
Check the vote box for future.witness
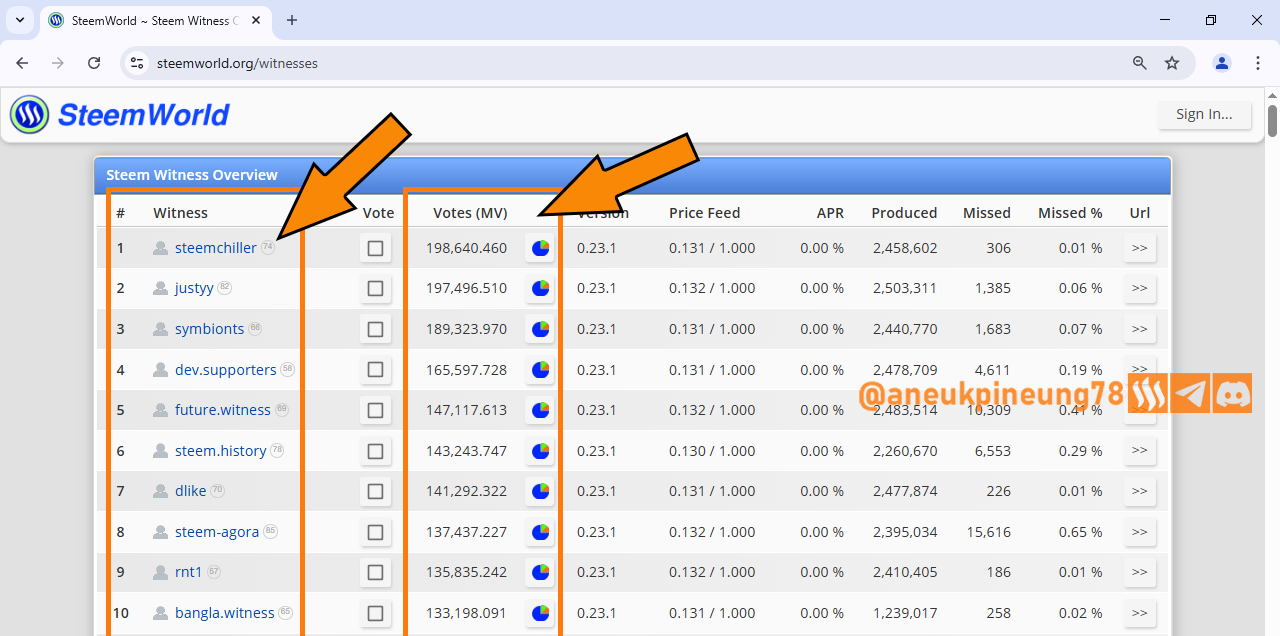[x=375, y=410]
